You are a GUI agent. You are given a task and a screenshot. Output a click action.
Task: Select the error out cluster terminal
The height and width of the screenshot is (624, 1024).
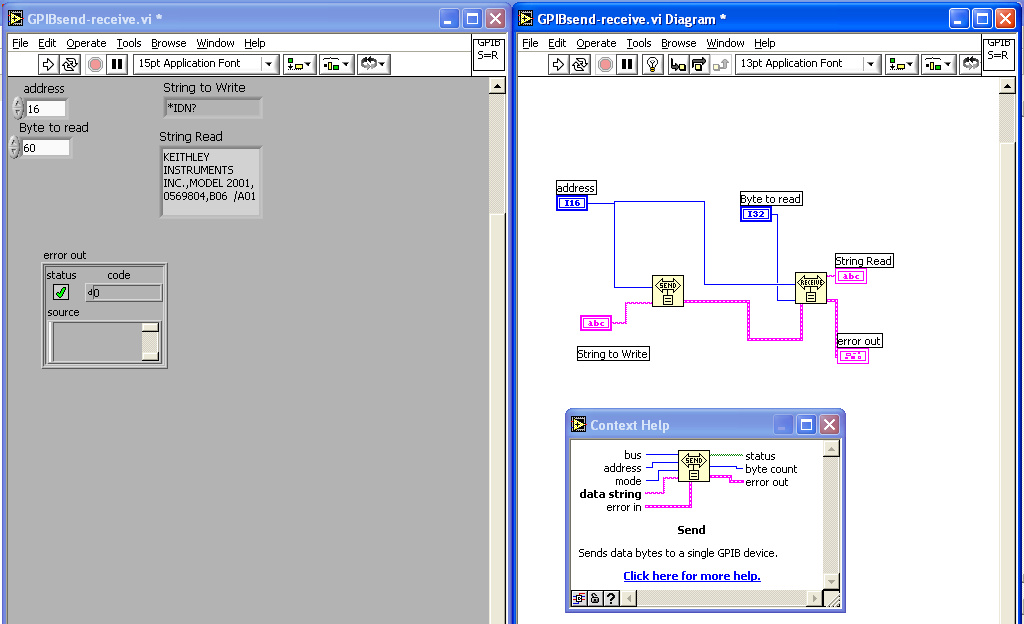[852, 356]
